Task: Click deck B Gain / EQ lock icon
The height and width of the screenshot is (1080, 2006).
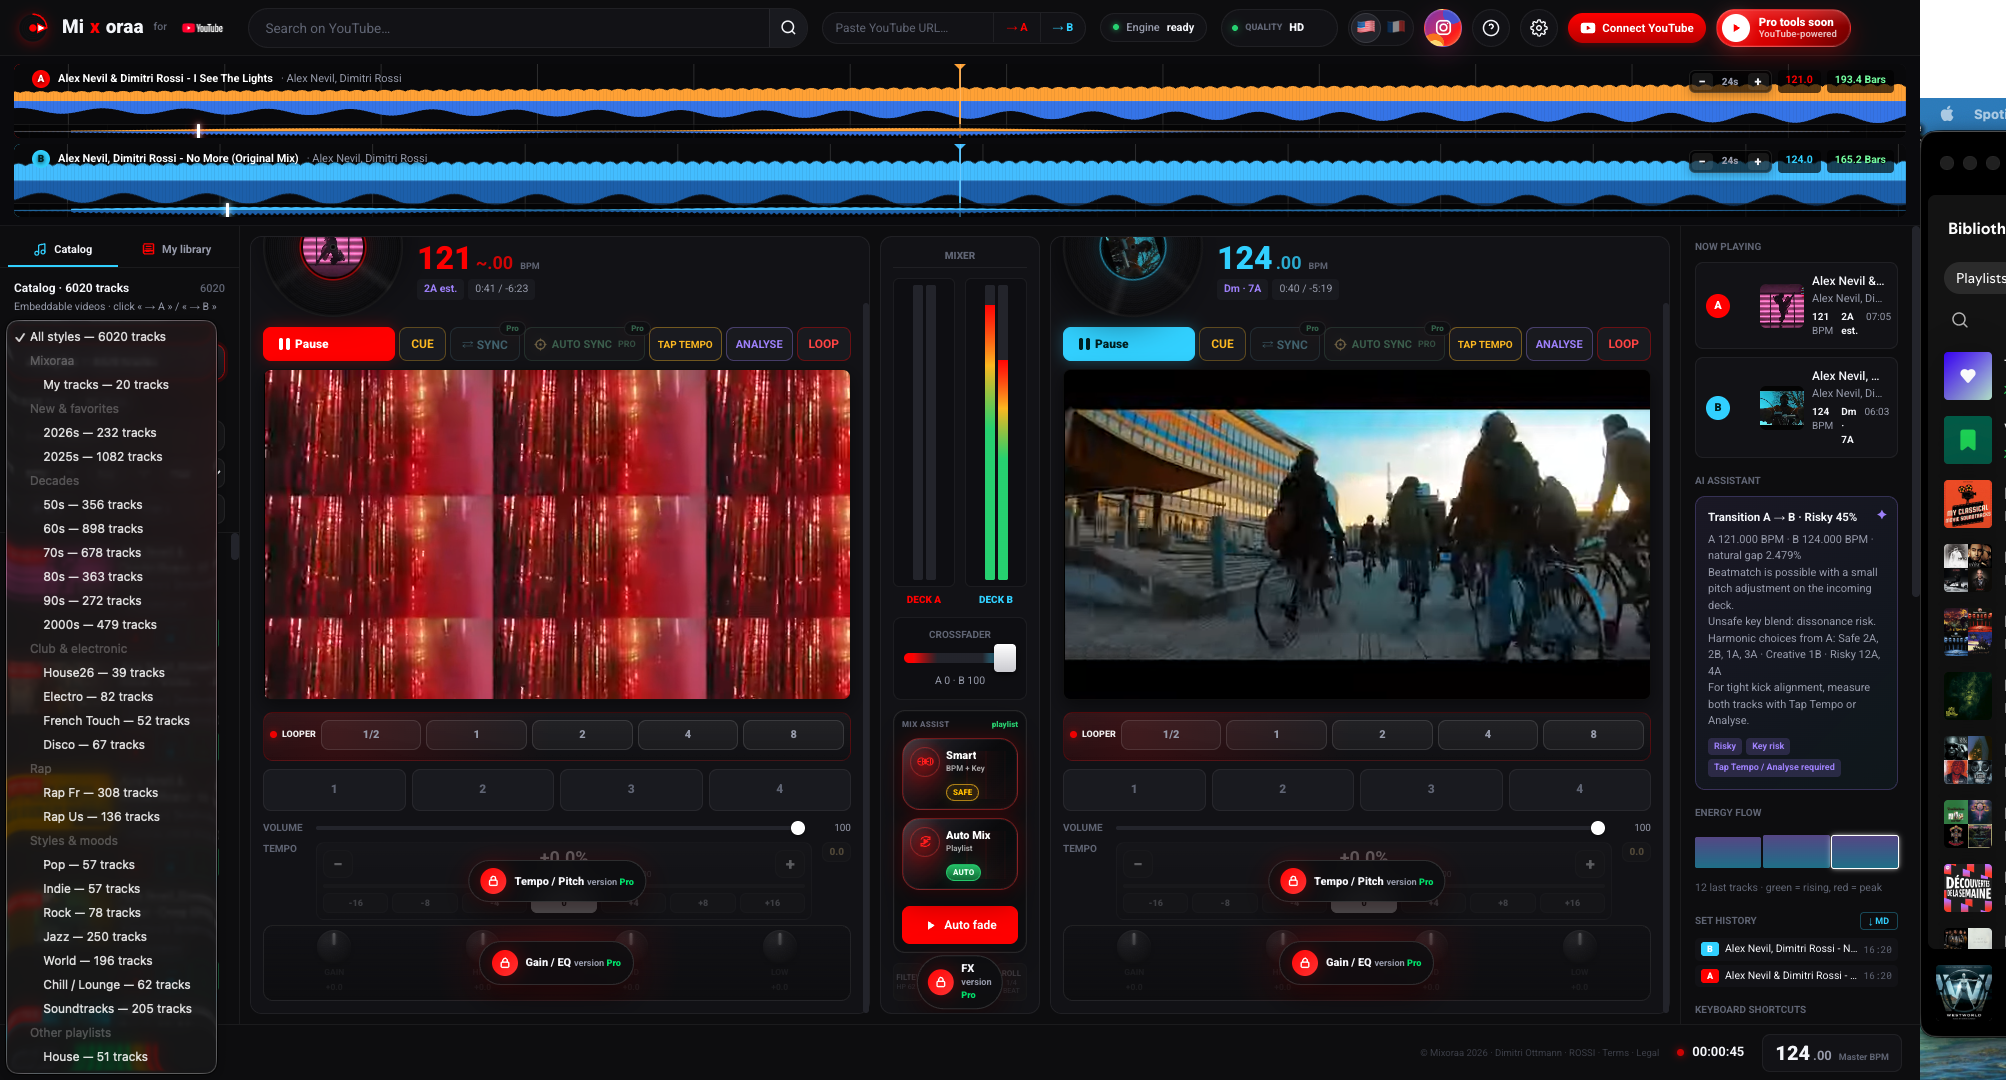Action: point(1305,962)
